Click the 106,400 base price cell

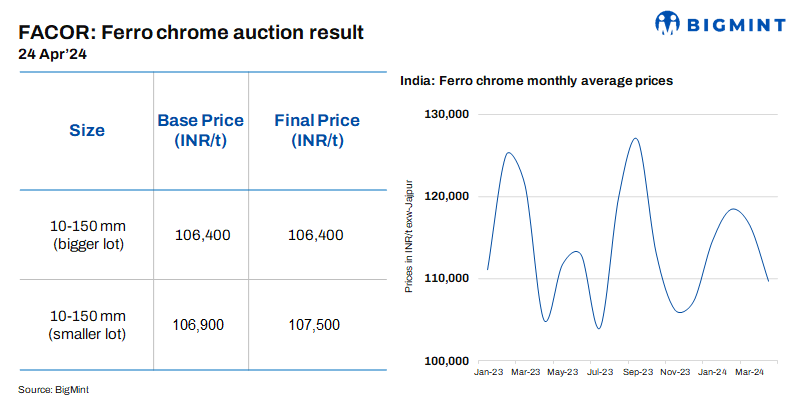pyautogui.click(x=202, y=235)
